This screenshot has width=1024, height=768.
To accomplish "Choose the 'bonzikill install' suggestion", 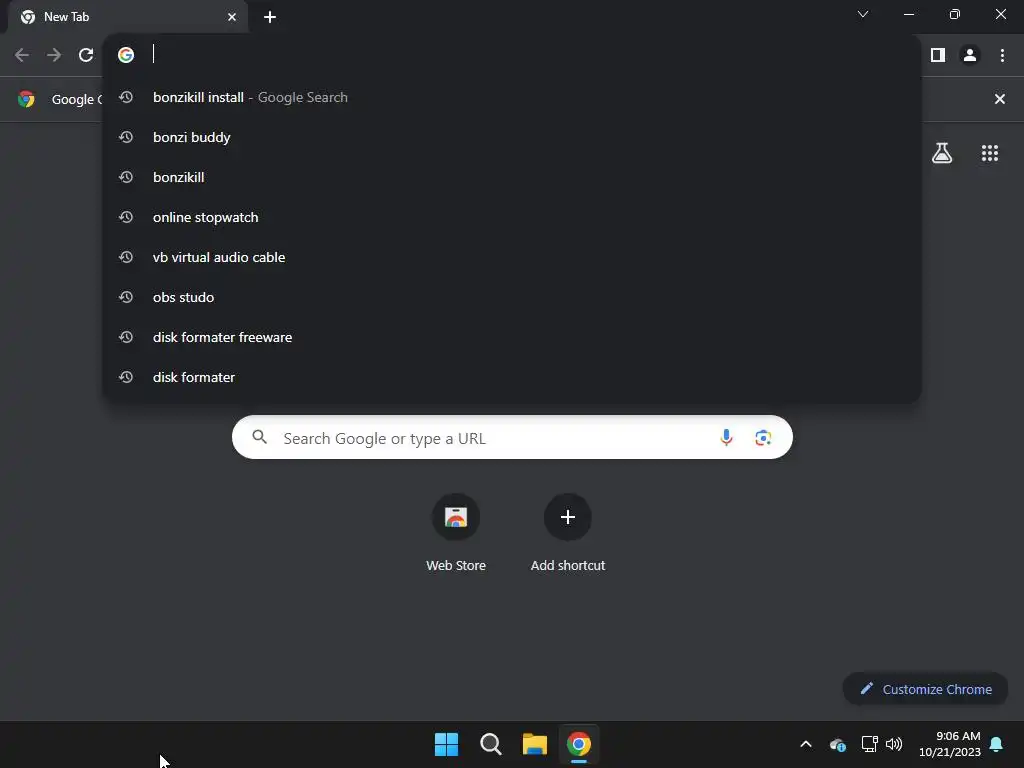I will click(512, 97).
